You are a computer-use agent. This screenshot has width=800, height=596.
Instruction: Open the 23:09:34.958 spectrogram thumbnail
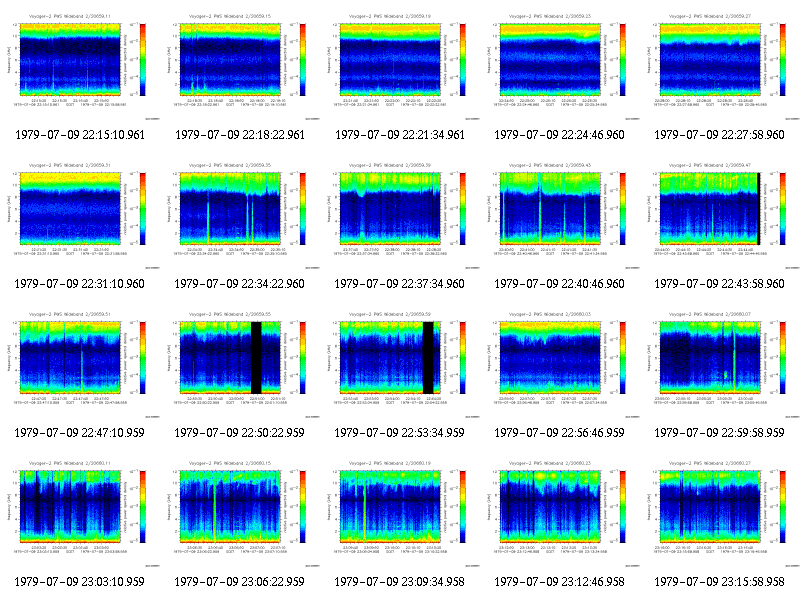tap(400, 513)
